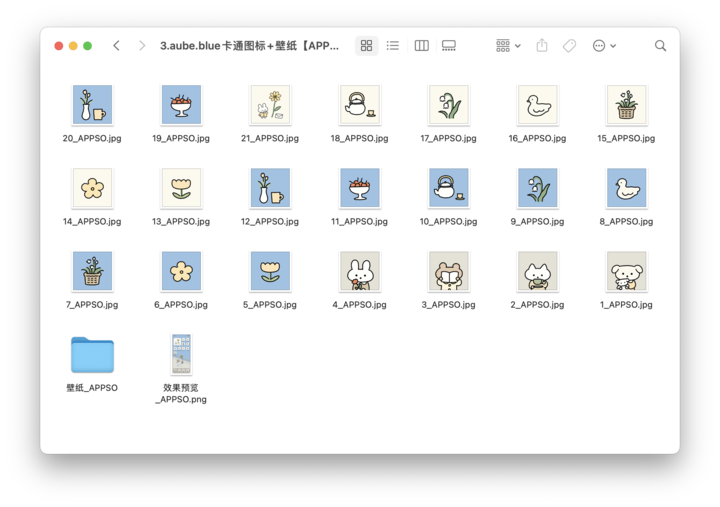Select the 16_APPSO.jpg duck image
720x507 pixels.
[537, 105]
